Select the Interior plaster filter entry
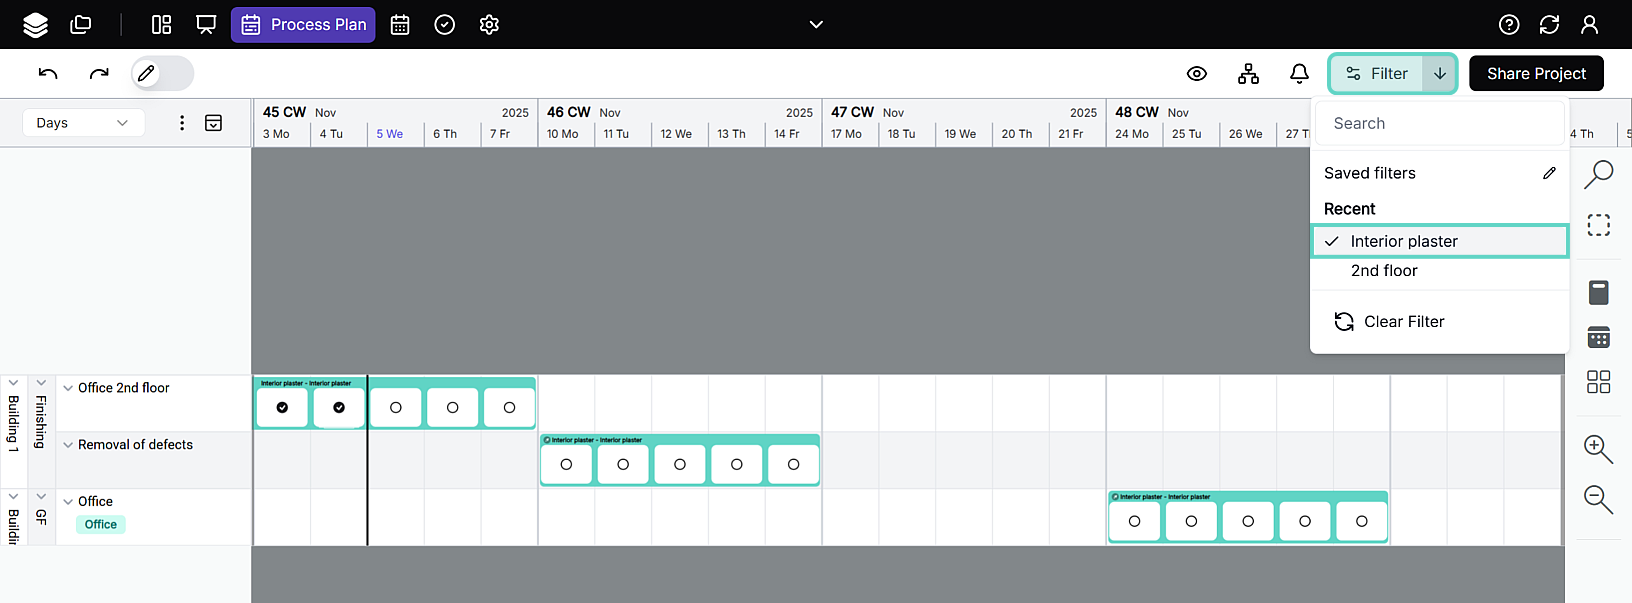 coord(1403,241)
